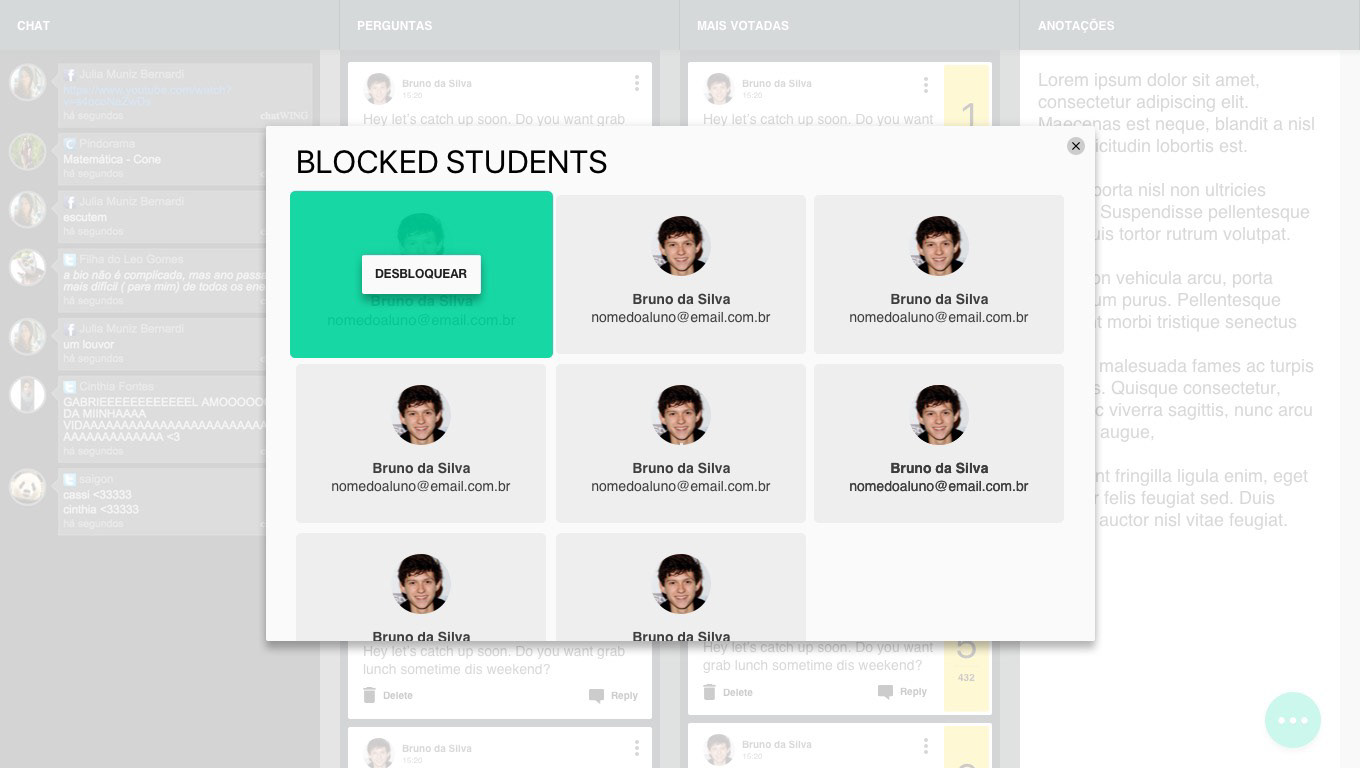Click the Twitter icon on the Pindorama message
This screenshot has height=768, width=1360.
pyautogui.click(x=70, y=144)
